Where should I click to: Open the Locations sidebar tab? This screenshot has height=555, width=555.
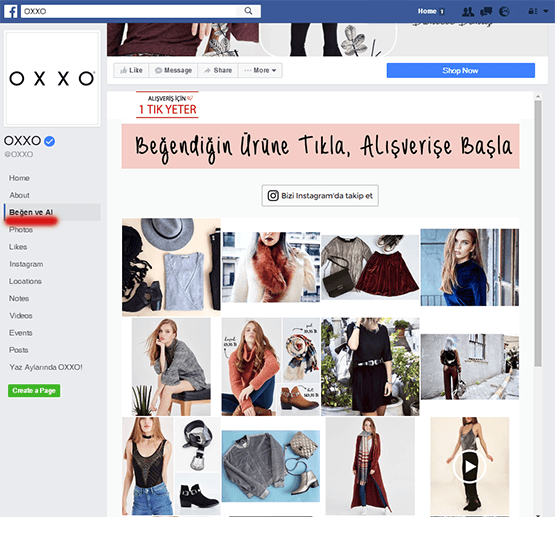click(25, 281)
